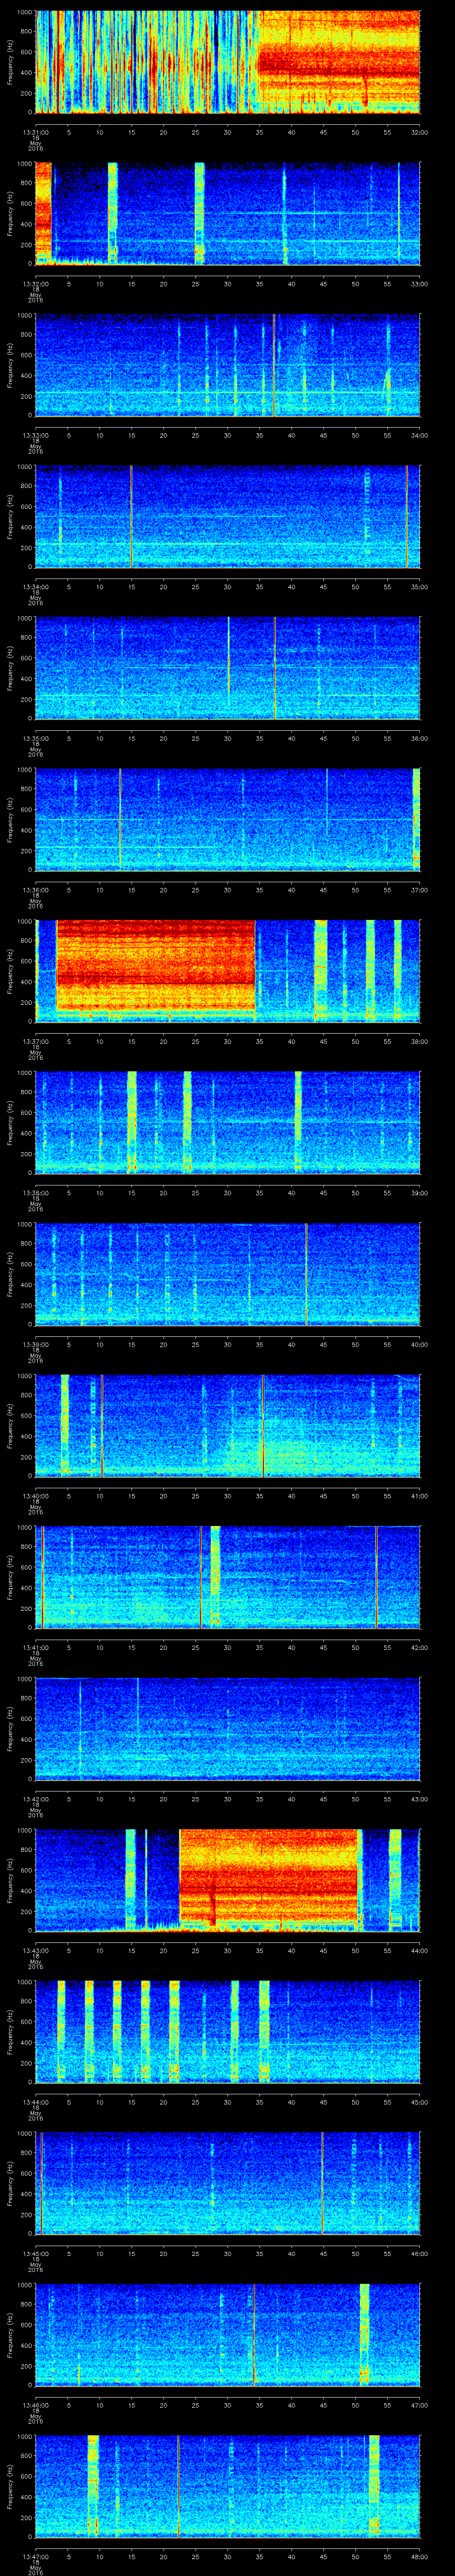This screenshot has height=2576, width=455.
Task: Select the spectrogram panel starting at 13:41:00
Action: coord(227,1578)
